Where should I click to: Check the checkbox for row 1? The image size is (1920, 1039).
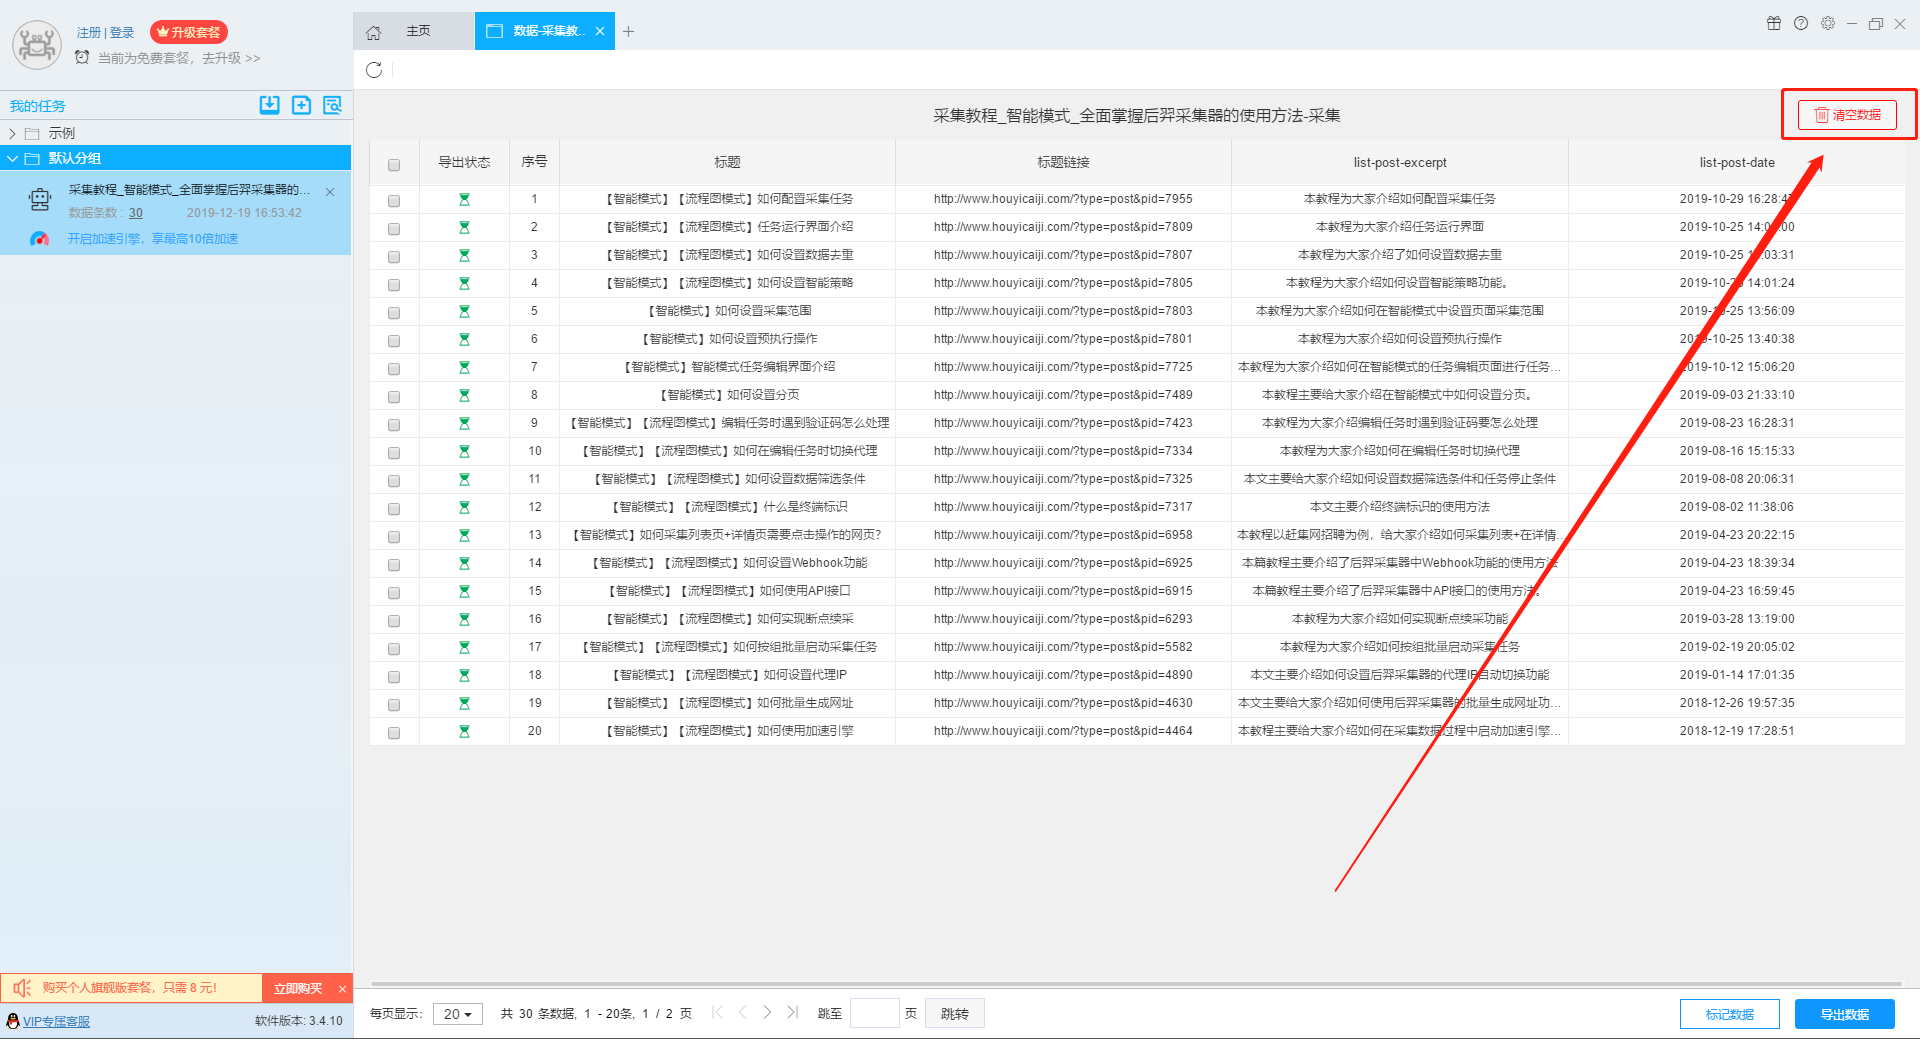[x=394, y=201]
